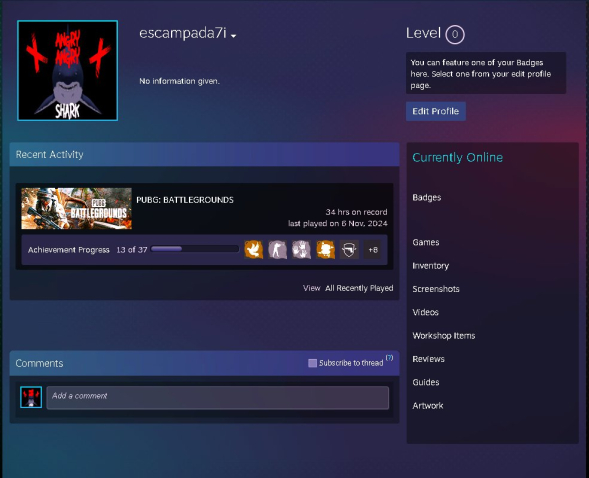Click the Angry Shark profile avatar

click(68, 71)
